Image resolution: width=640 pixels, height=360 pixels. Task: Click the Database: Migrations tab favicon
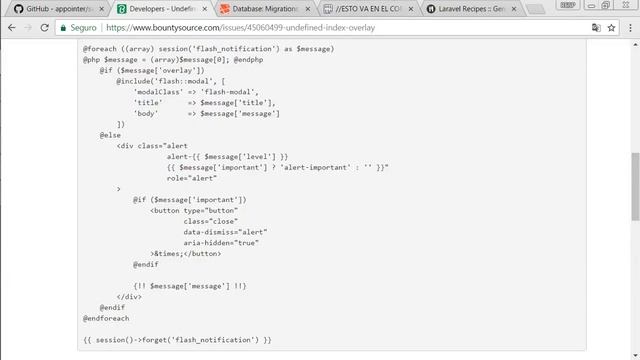pyautogui.click(x=224, y=9)
